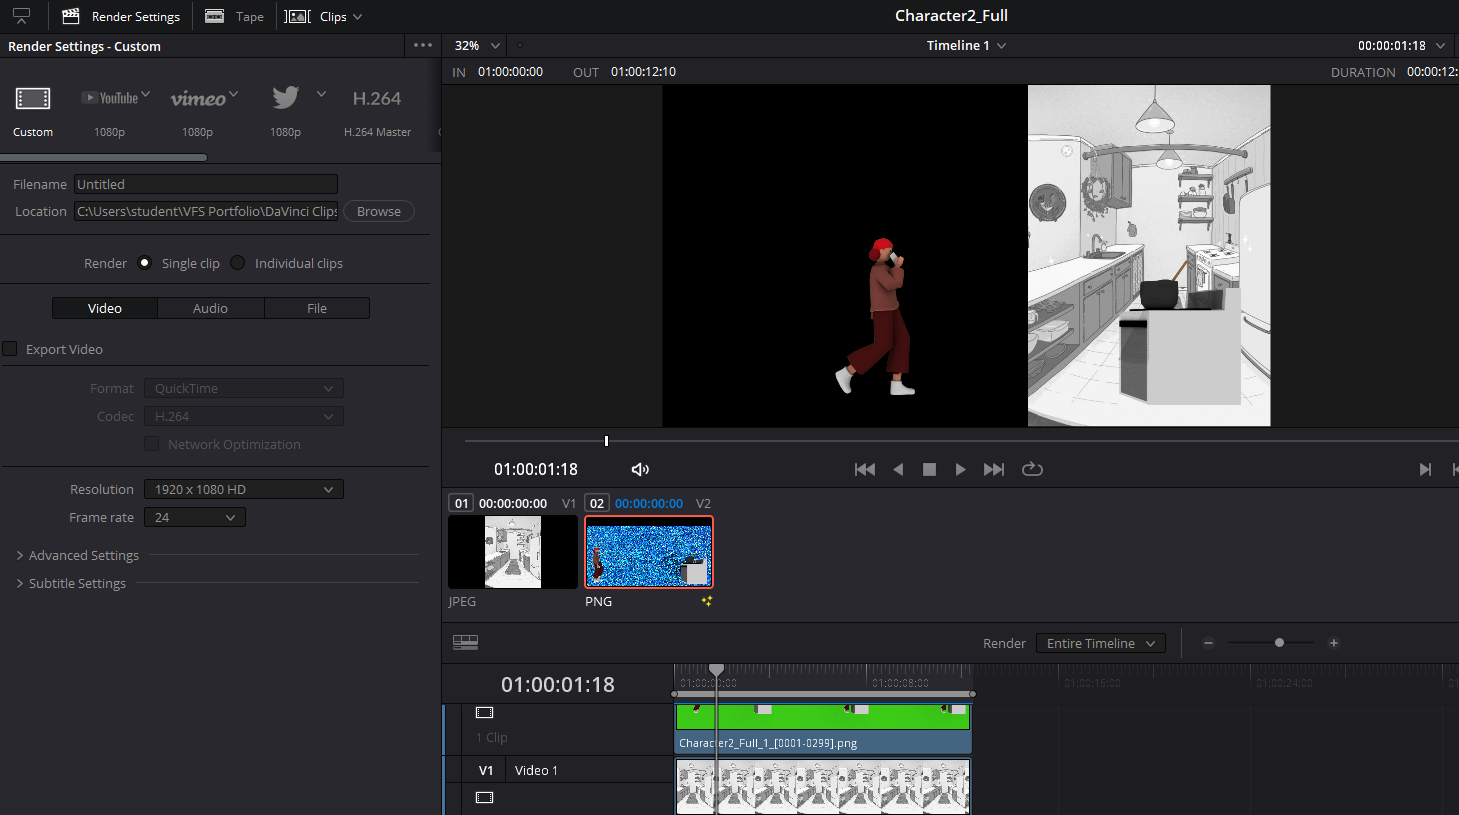Screen dimensions: 1459x815
Task: Open the Clips panel toggle
Action: 315,16
